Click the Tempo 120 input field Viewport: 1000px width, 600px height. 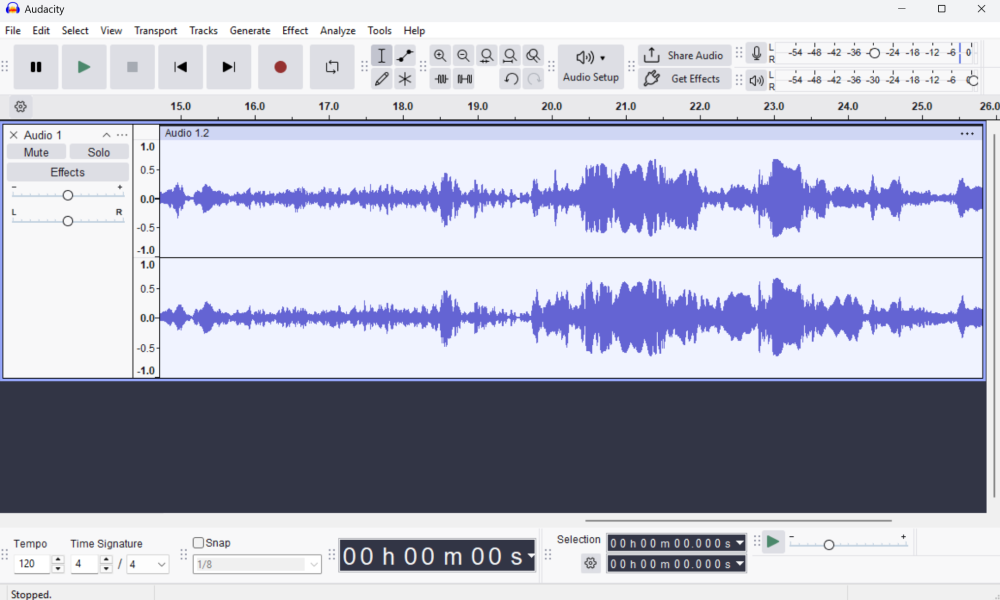pos(32,564)
